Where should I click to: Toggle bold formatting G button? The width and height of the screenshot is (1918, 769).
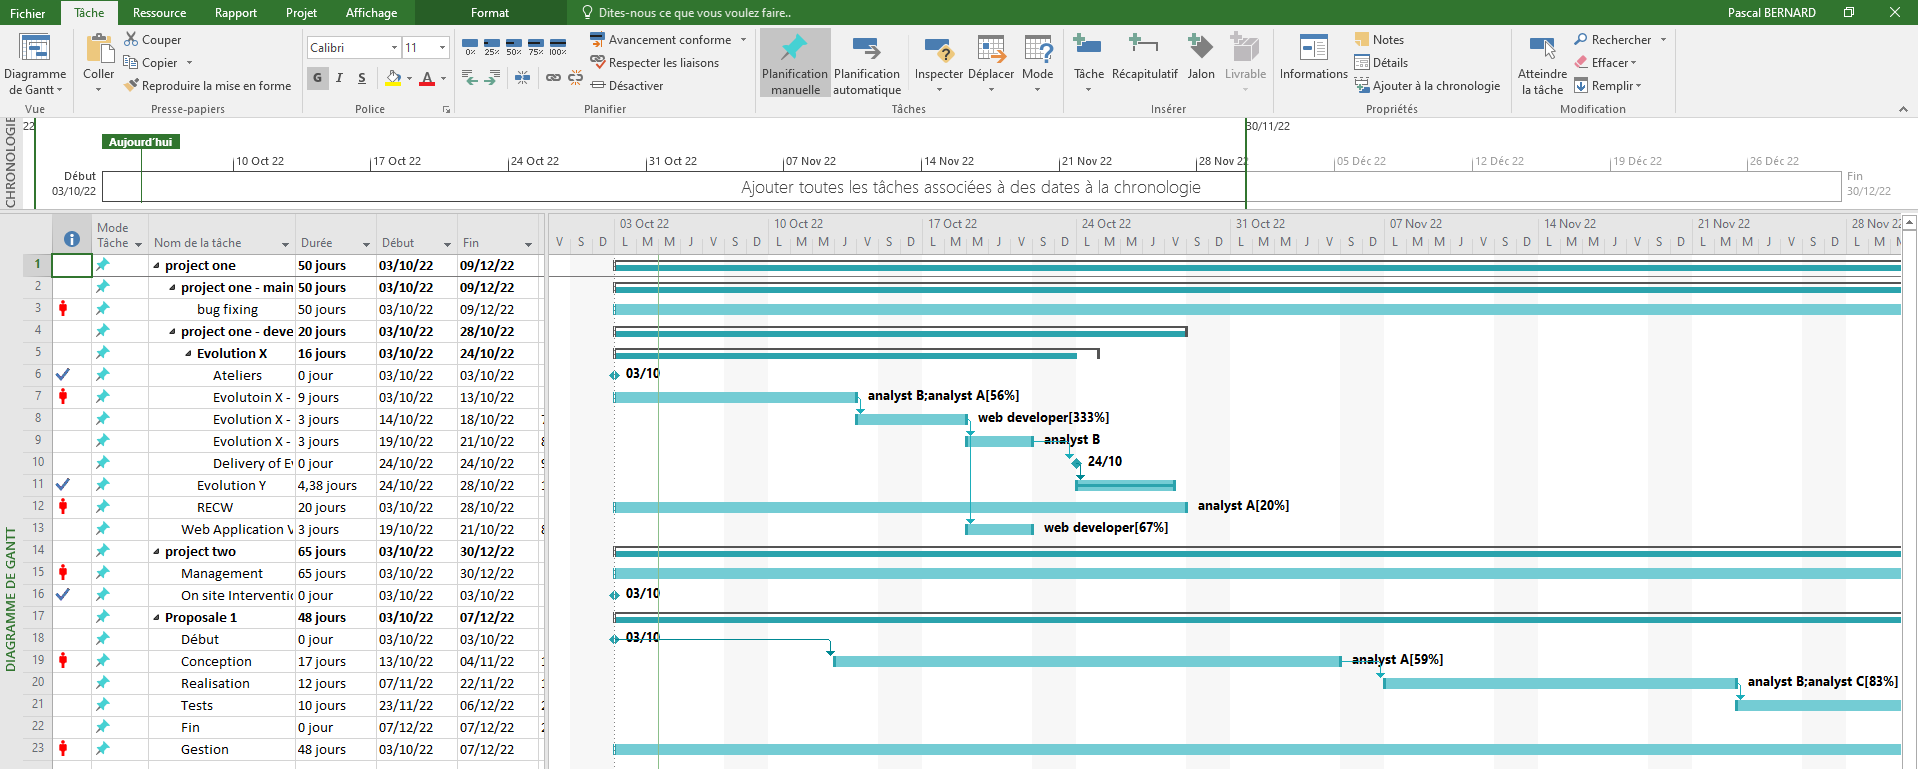click(318, 78)
